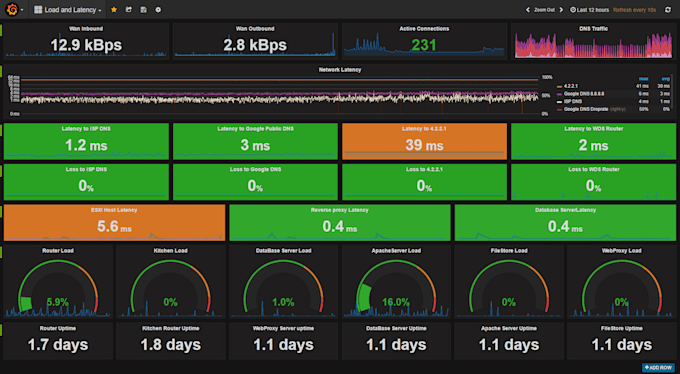This screenshot has width=680, height=374.
Task: Toggle the Google DNS Droprate legend series
Action: [585, 109]
